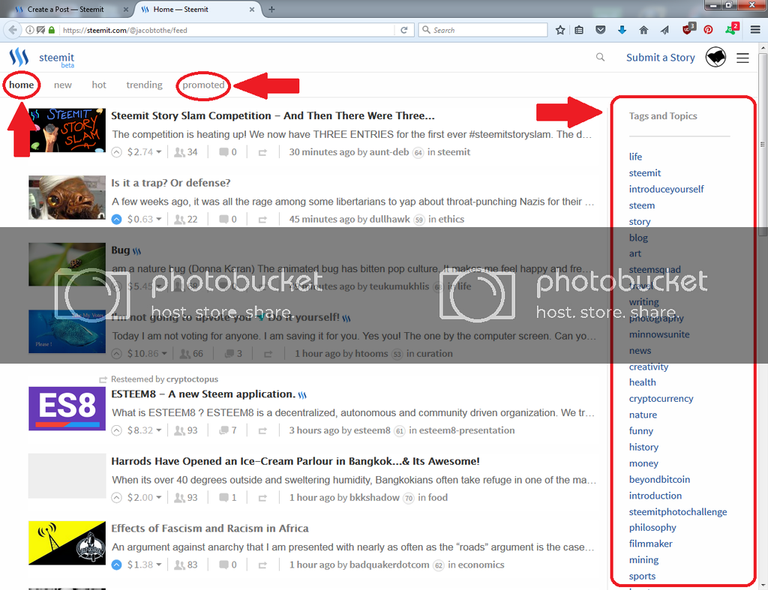Open the Is it a trap post title
This screenshot has height=590, width=768.
(170, 183)
